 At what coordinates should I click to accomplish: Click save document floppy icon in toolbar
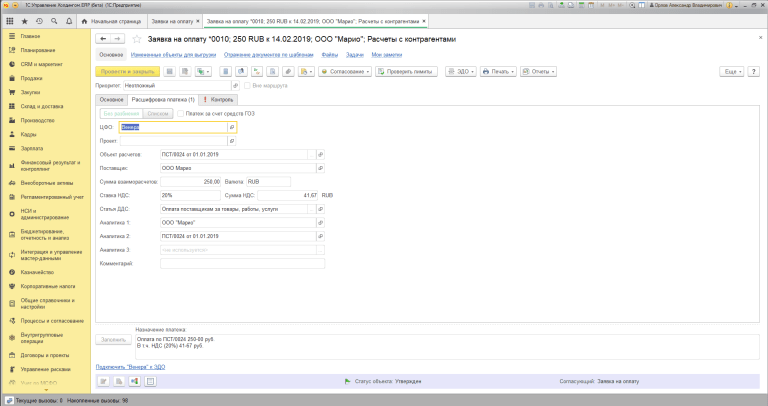pos(169,72)
